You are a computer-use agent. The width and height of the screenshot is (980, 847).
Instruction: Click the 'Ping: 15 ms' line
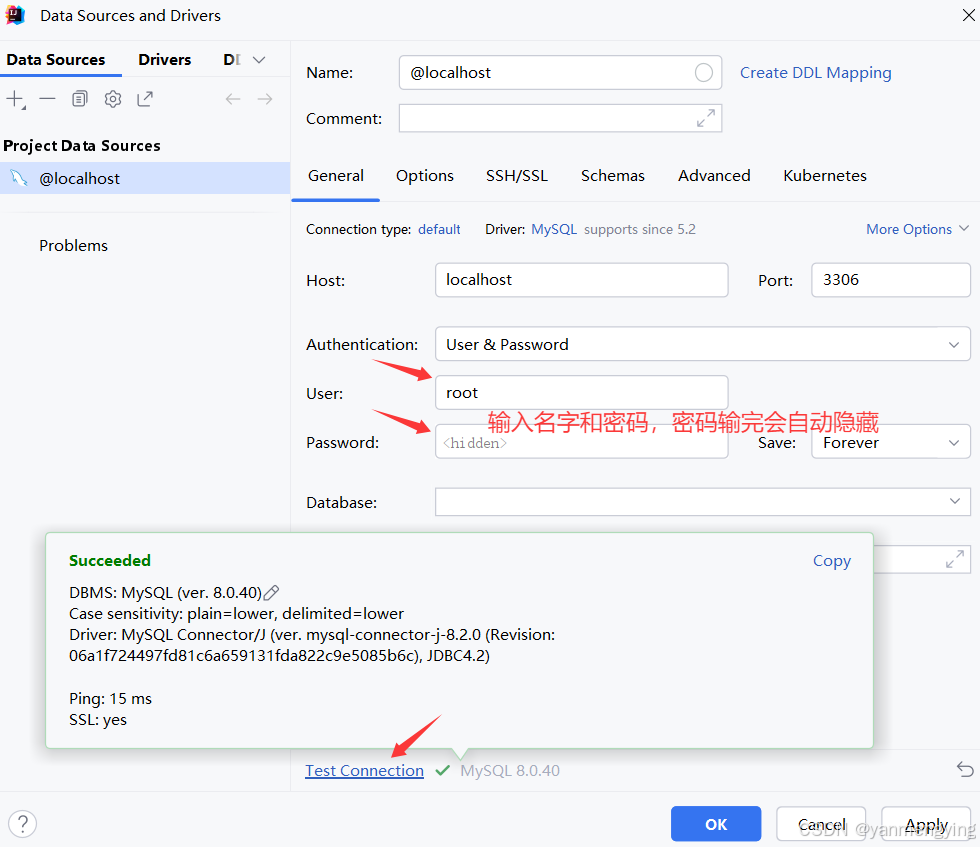point(110,698)
